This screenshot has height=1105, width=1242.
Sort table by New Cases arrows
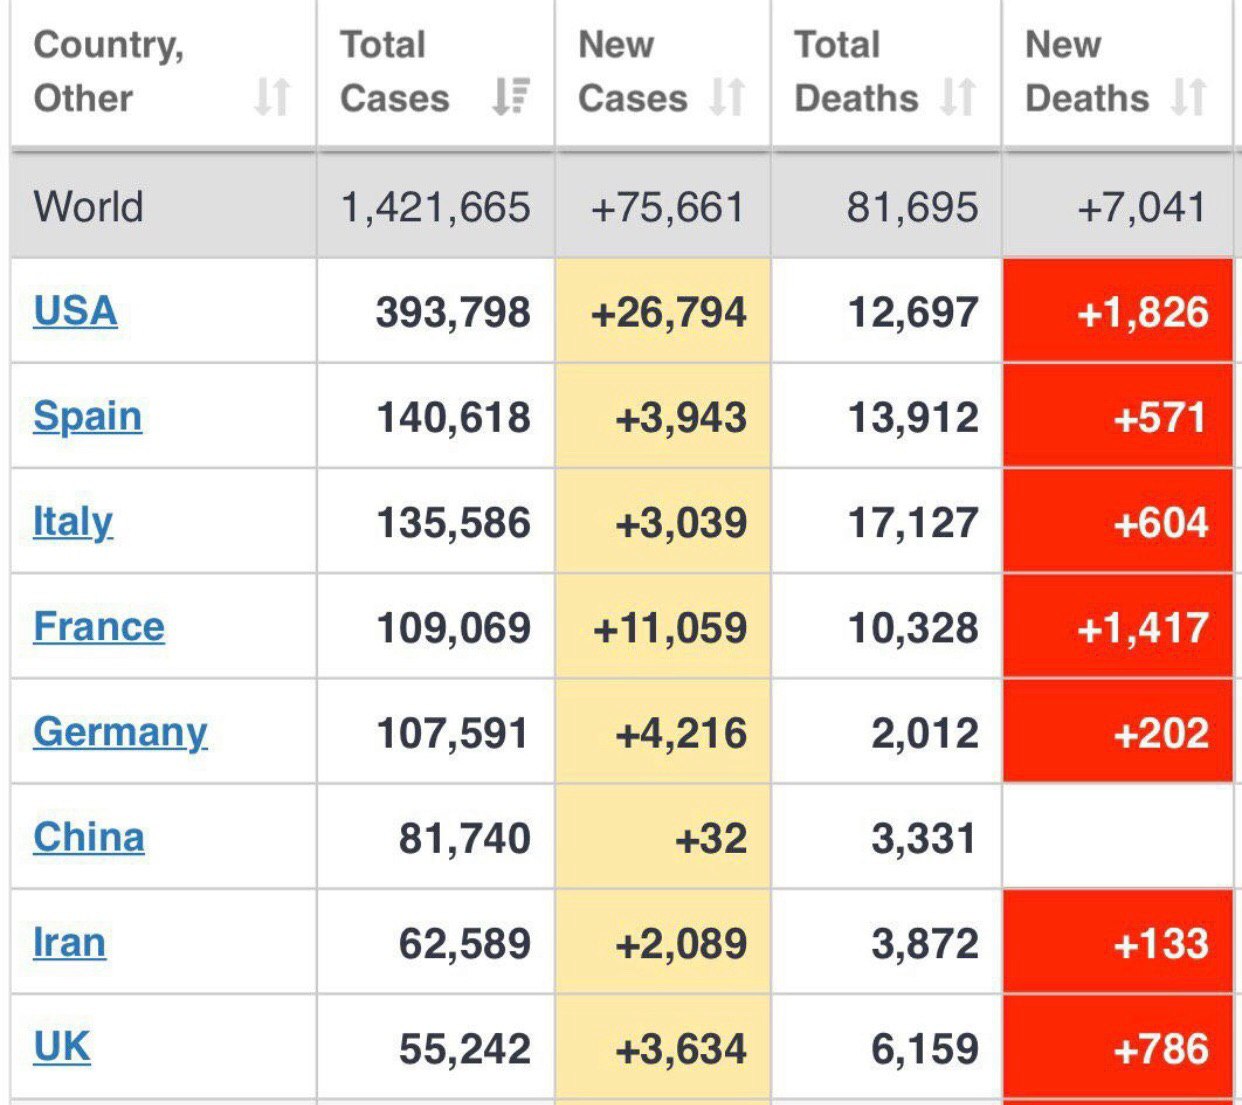727,97
